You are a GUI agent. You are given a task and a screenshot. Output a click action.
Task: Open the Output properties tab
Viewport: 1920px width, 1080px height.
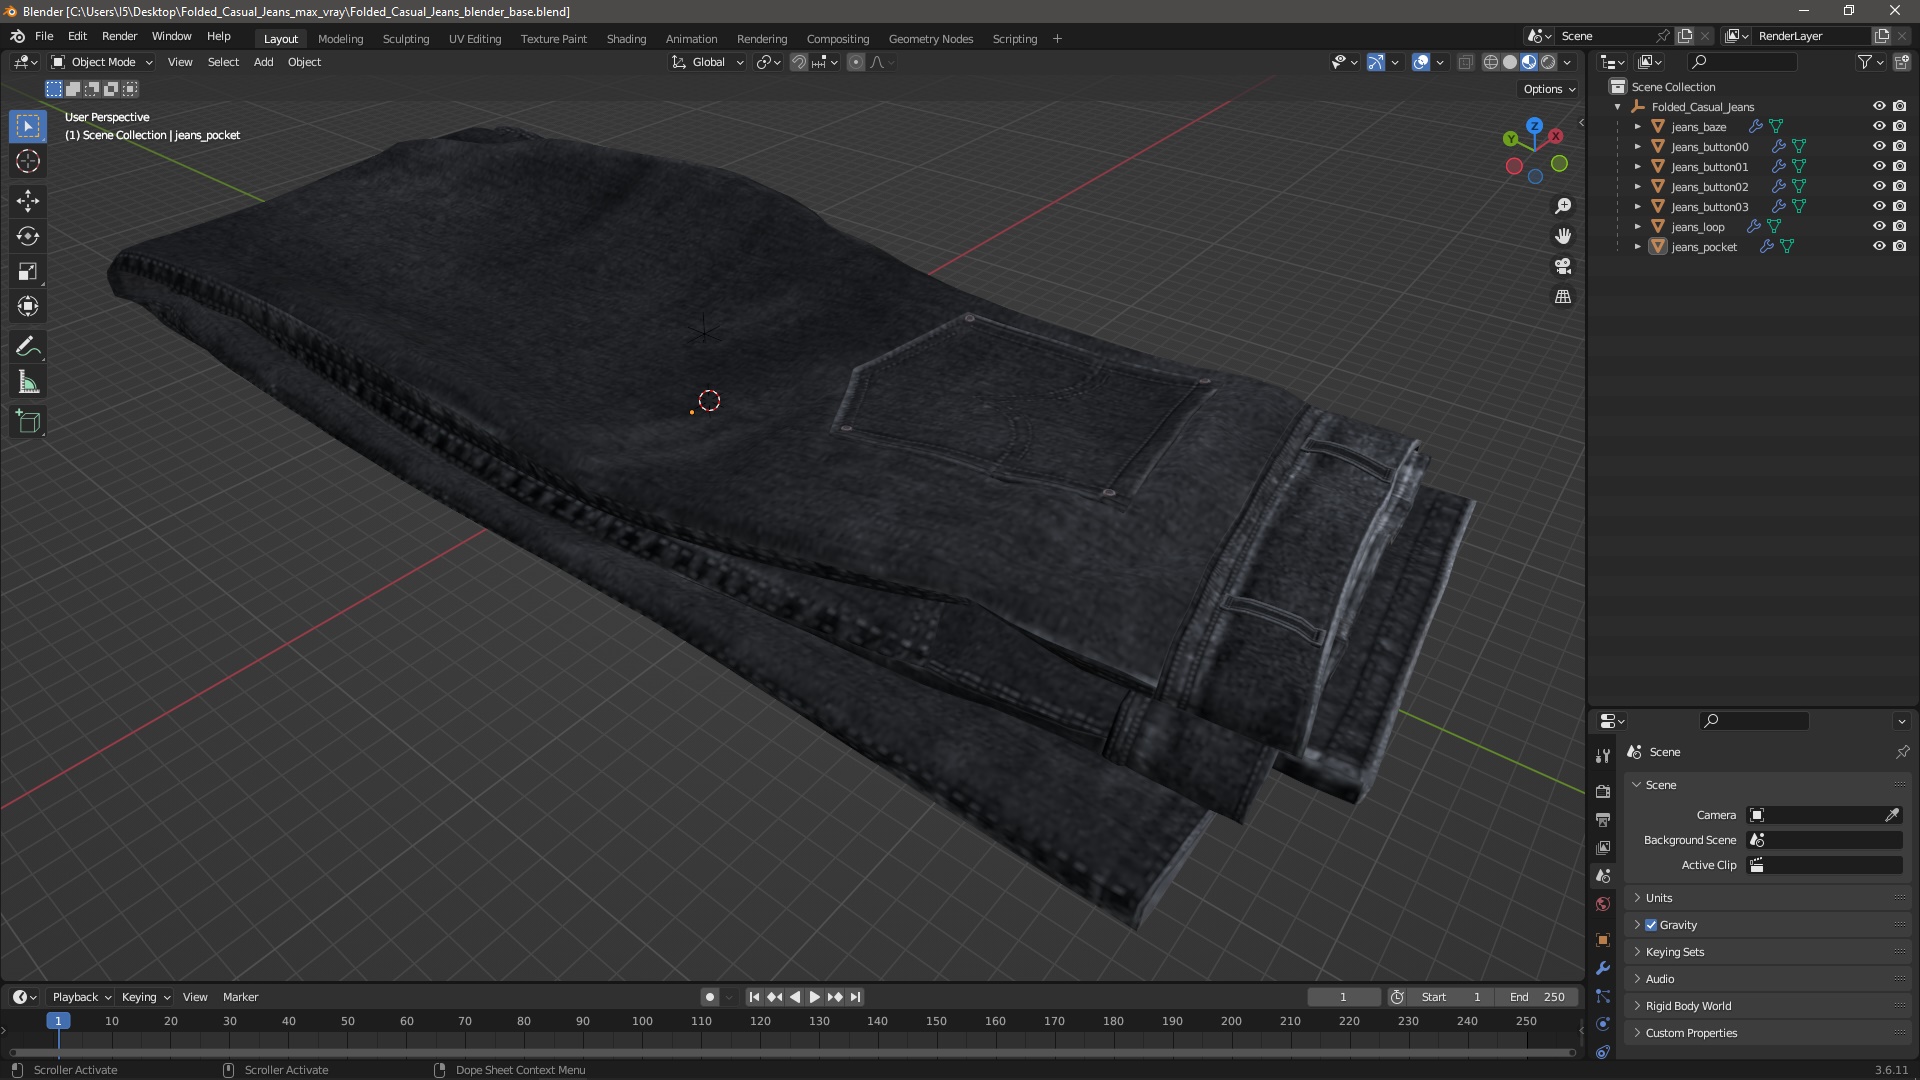pos(1603,819)
